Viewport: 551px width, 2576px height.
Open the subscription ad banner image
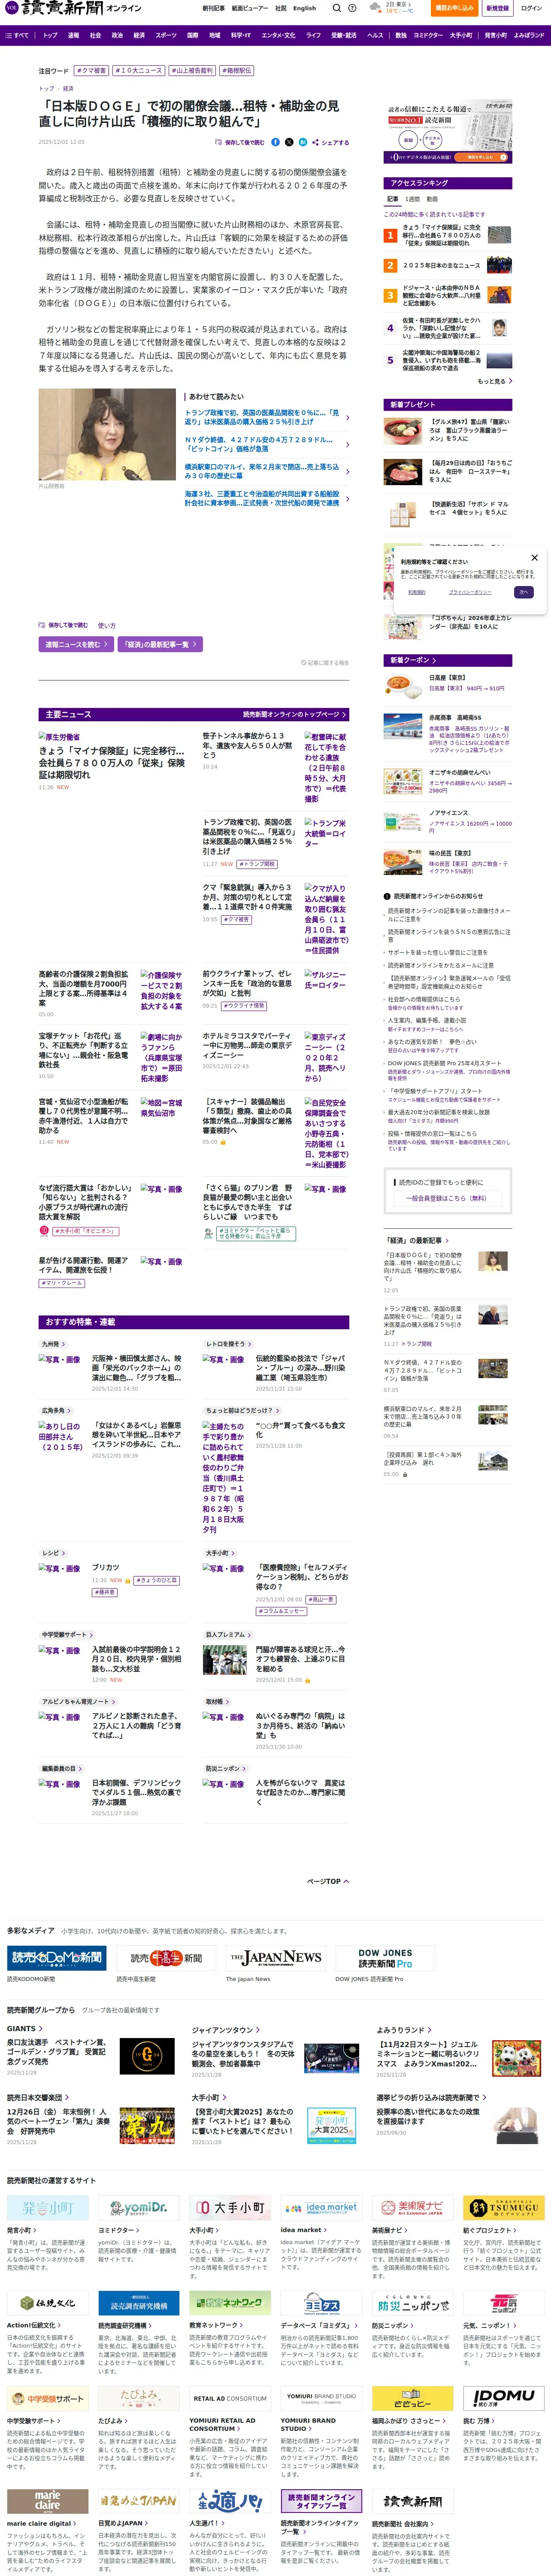point(448,132)
